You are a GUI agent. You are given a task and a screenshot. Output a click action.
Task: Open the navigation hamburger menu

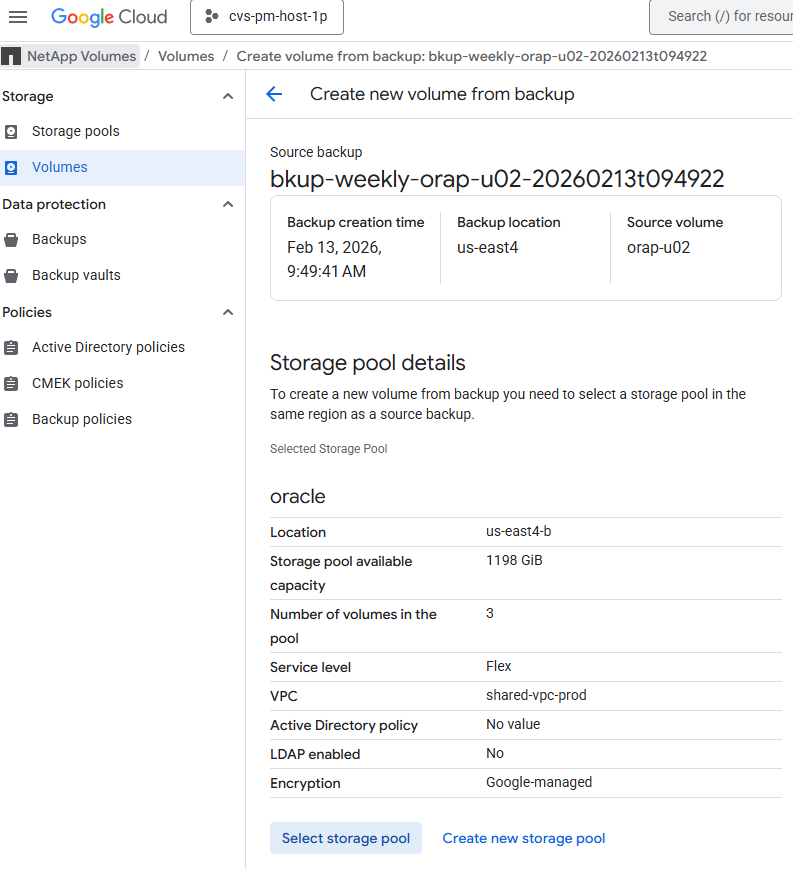pyautogui.click(x=18, y=16)
